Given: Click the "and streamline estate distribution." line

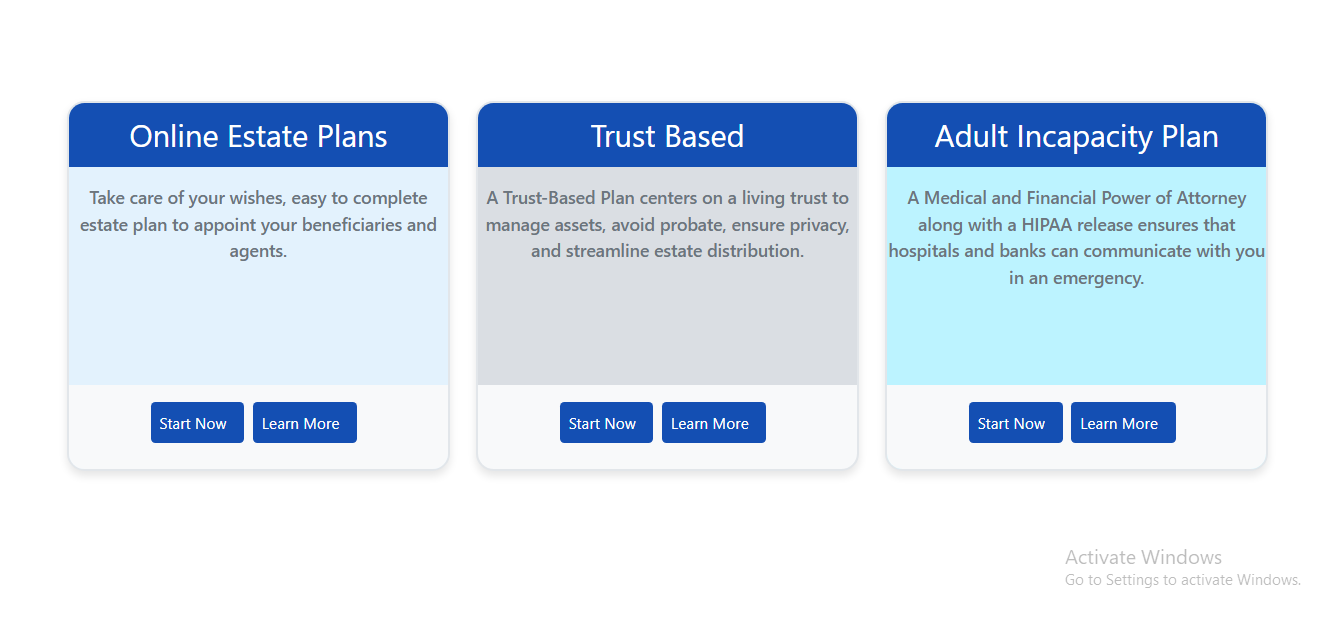Looking at the screenshot, I should 667,251.
